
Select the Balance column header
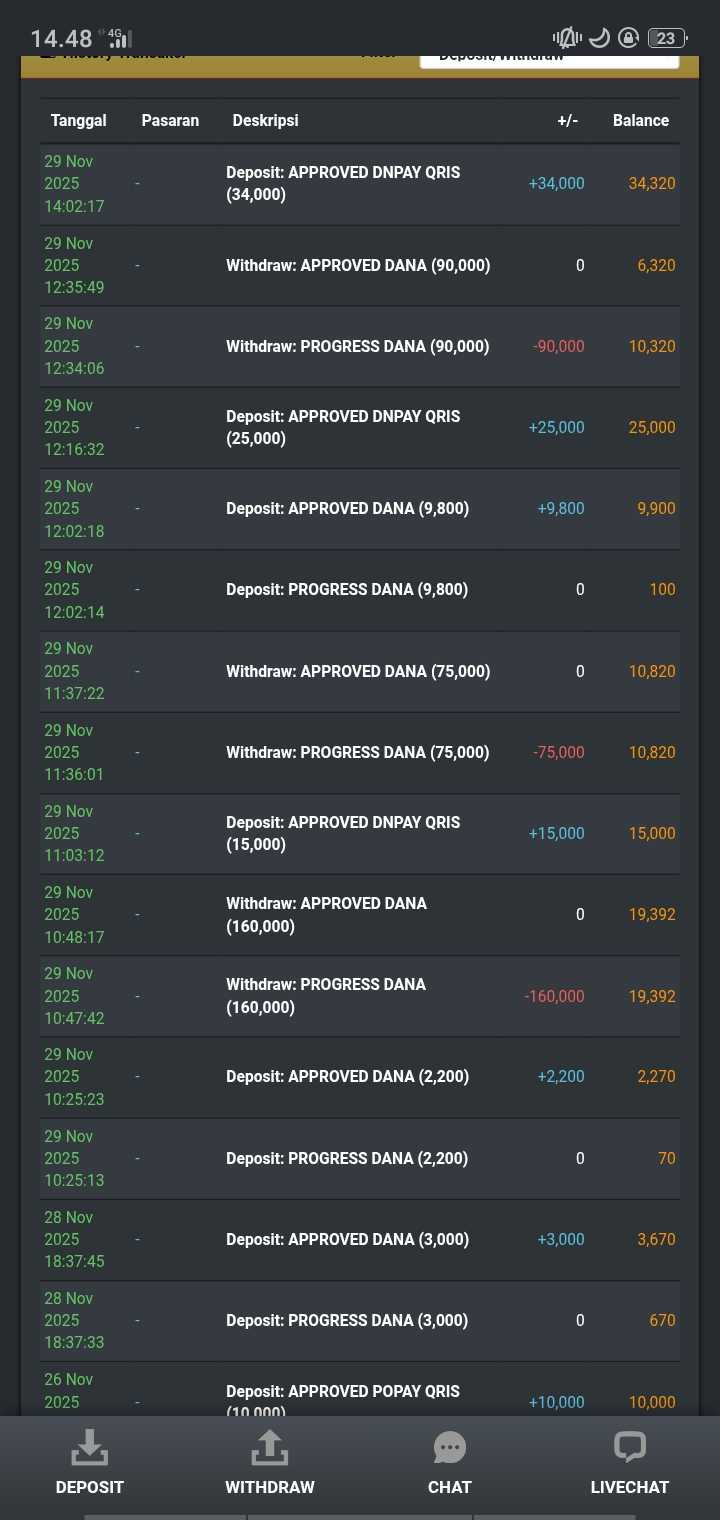coord(641,120)
